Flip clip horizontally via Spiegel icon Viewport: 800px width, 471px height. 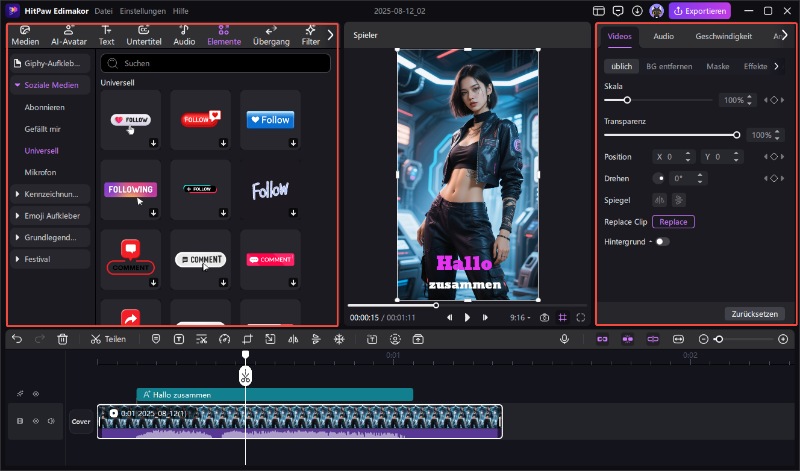[660, 200]
